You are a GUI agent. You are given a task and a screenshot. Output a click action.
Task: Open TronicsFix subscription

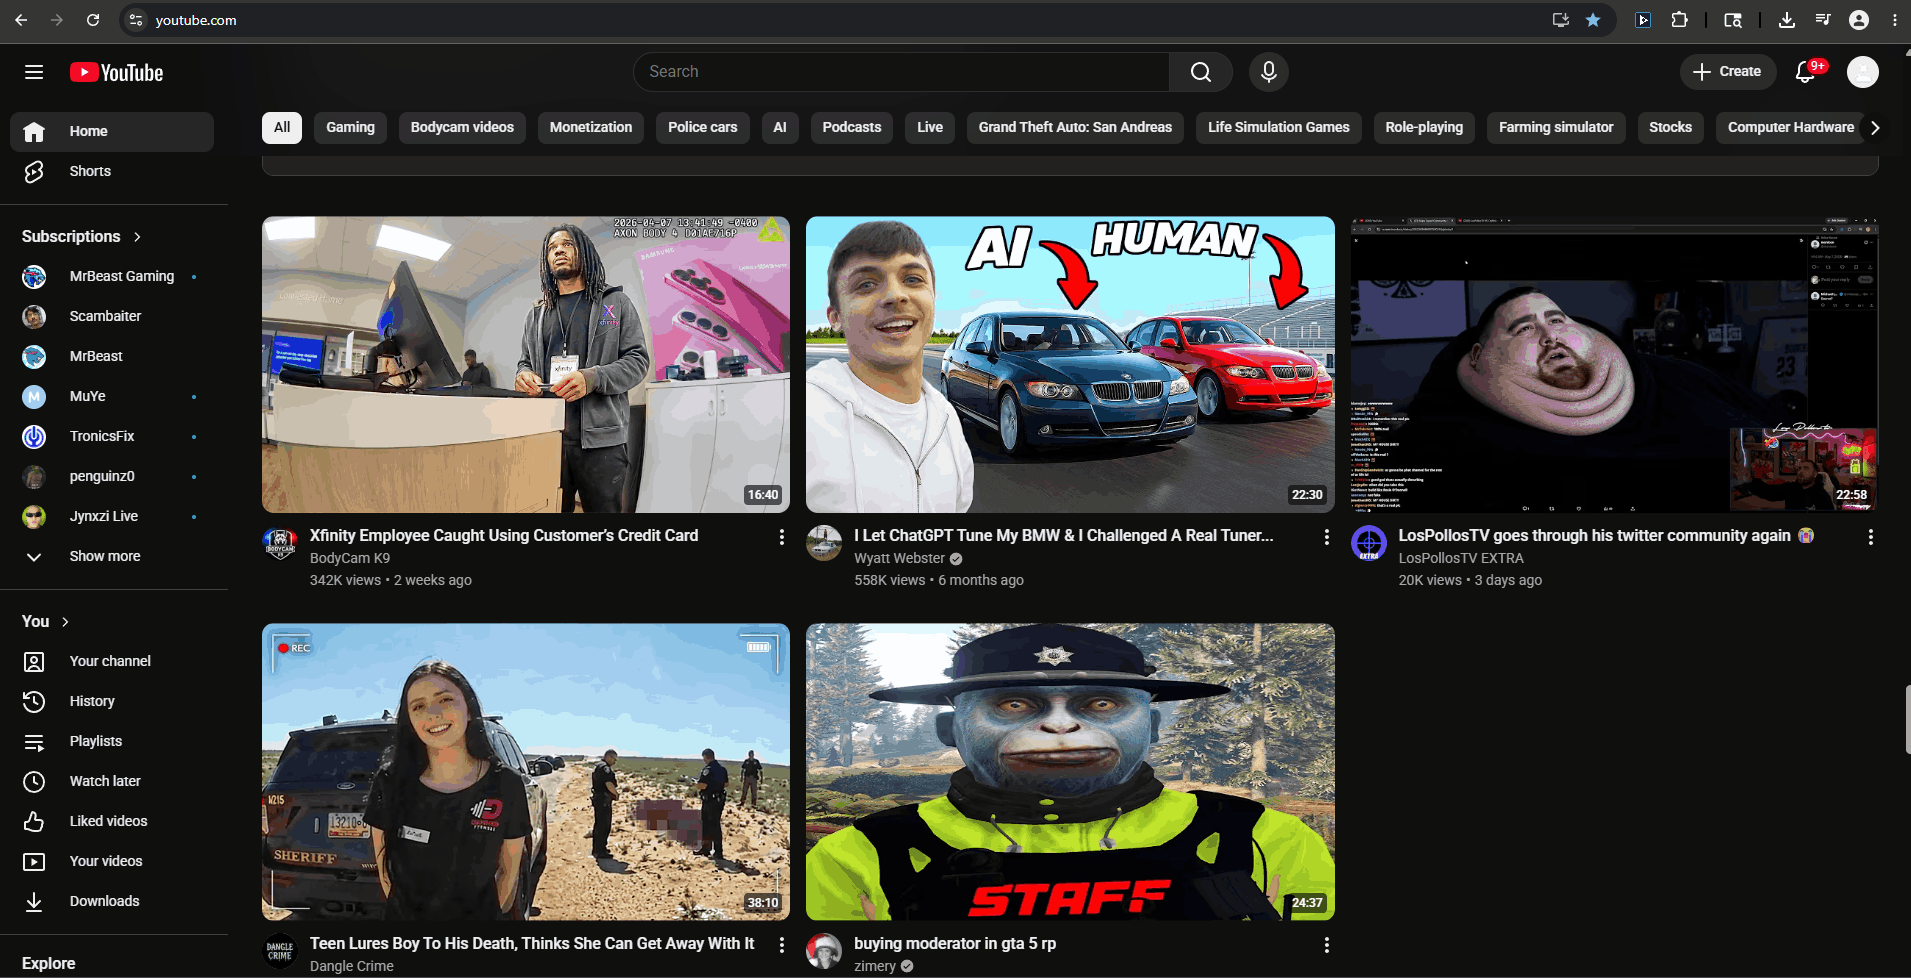click(x=112, y=436)
